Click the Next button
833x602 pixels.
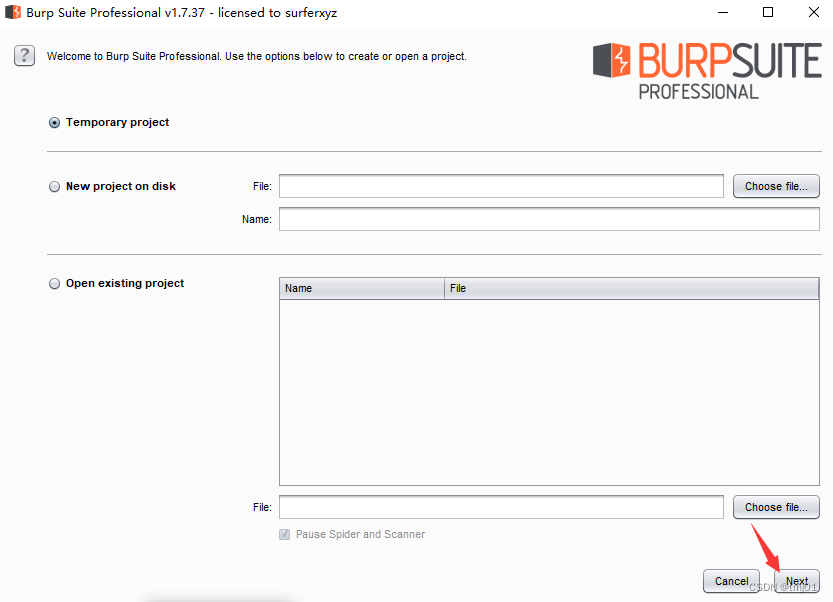tap(797, 581)
